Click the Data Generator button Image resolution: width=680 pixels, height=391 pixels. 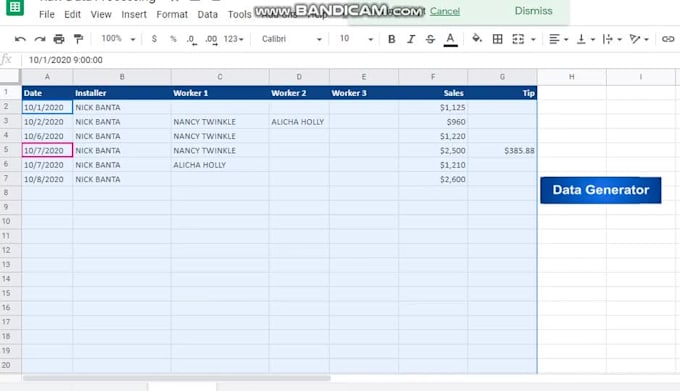pos(601,190)
